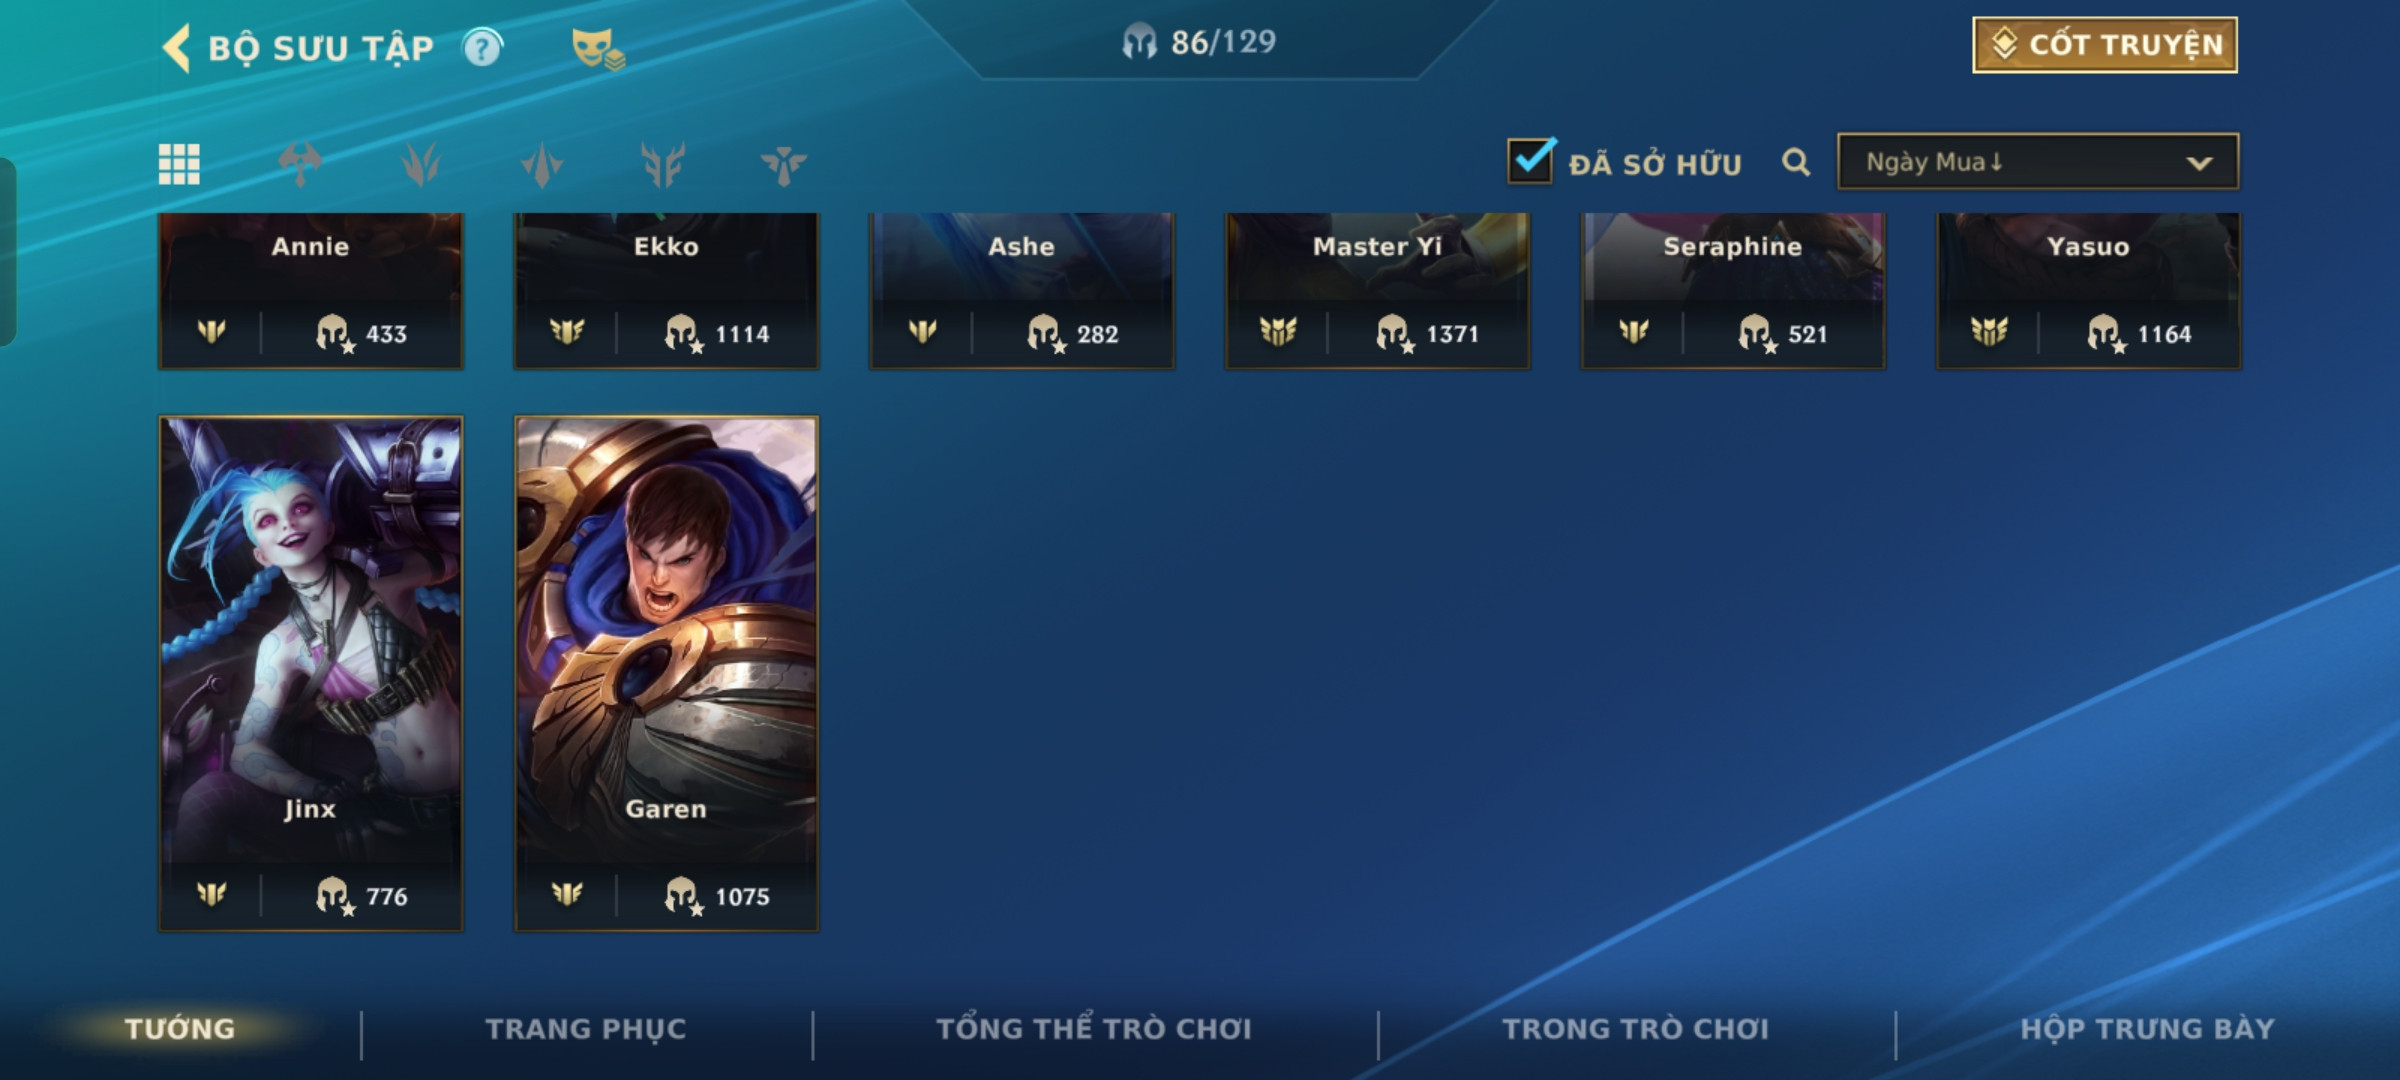Image resolution: width=2400 pixels, height=1080 pixels.
Task: Open the Master Yi champion card
Action: 1378,290
